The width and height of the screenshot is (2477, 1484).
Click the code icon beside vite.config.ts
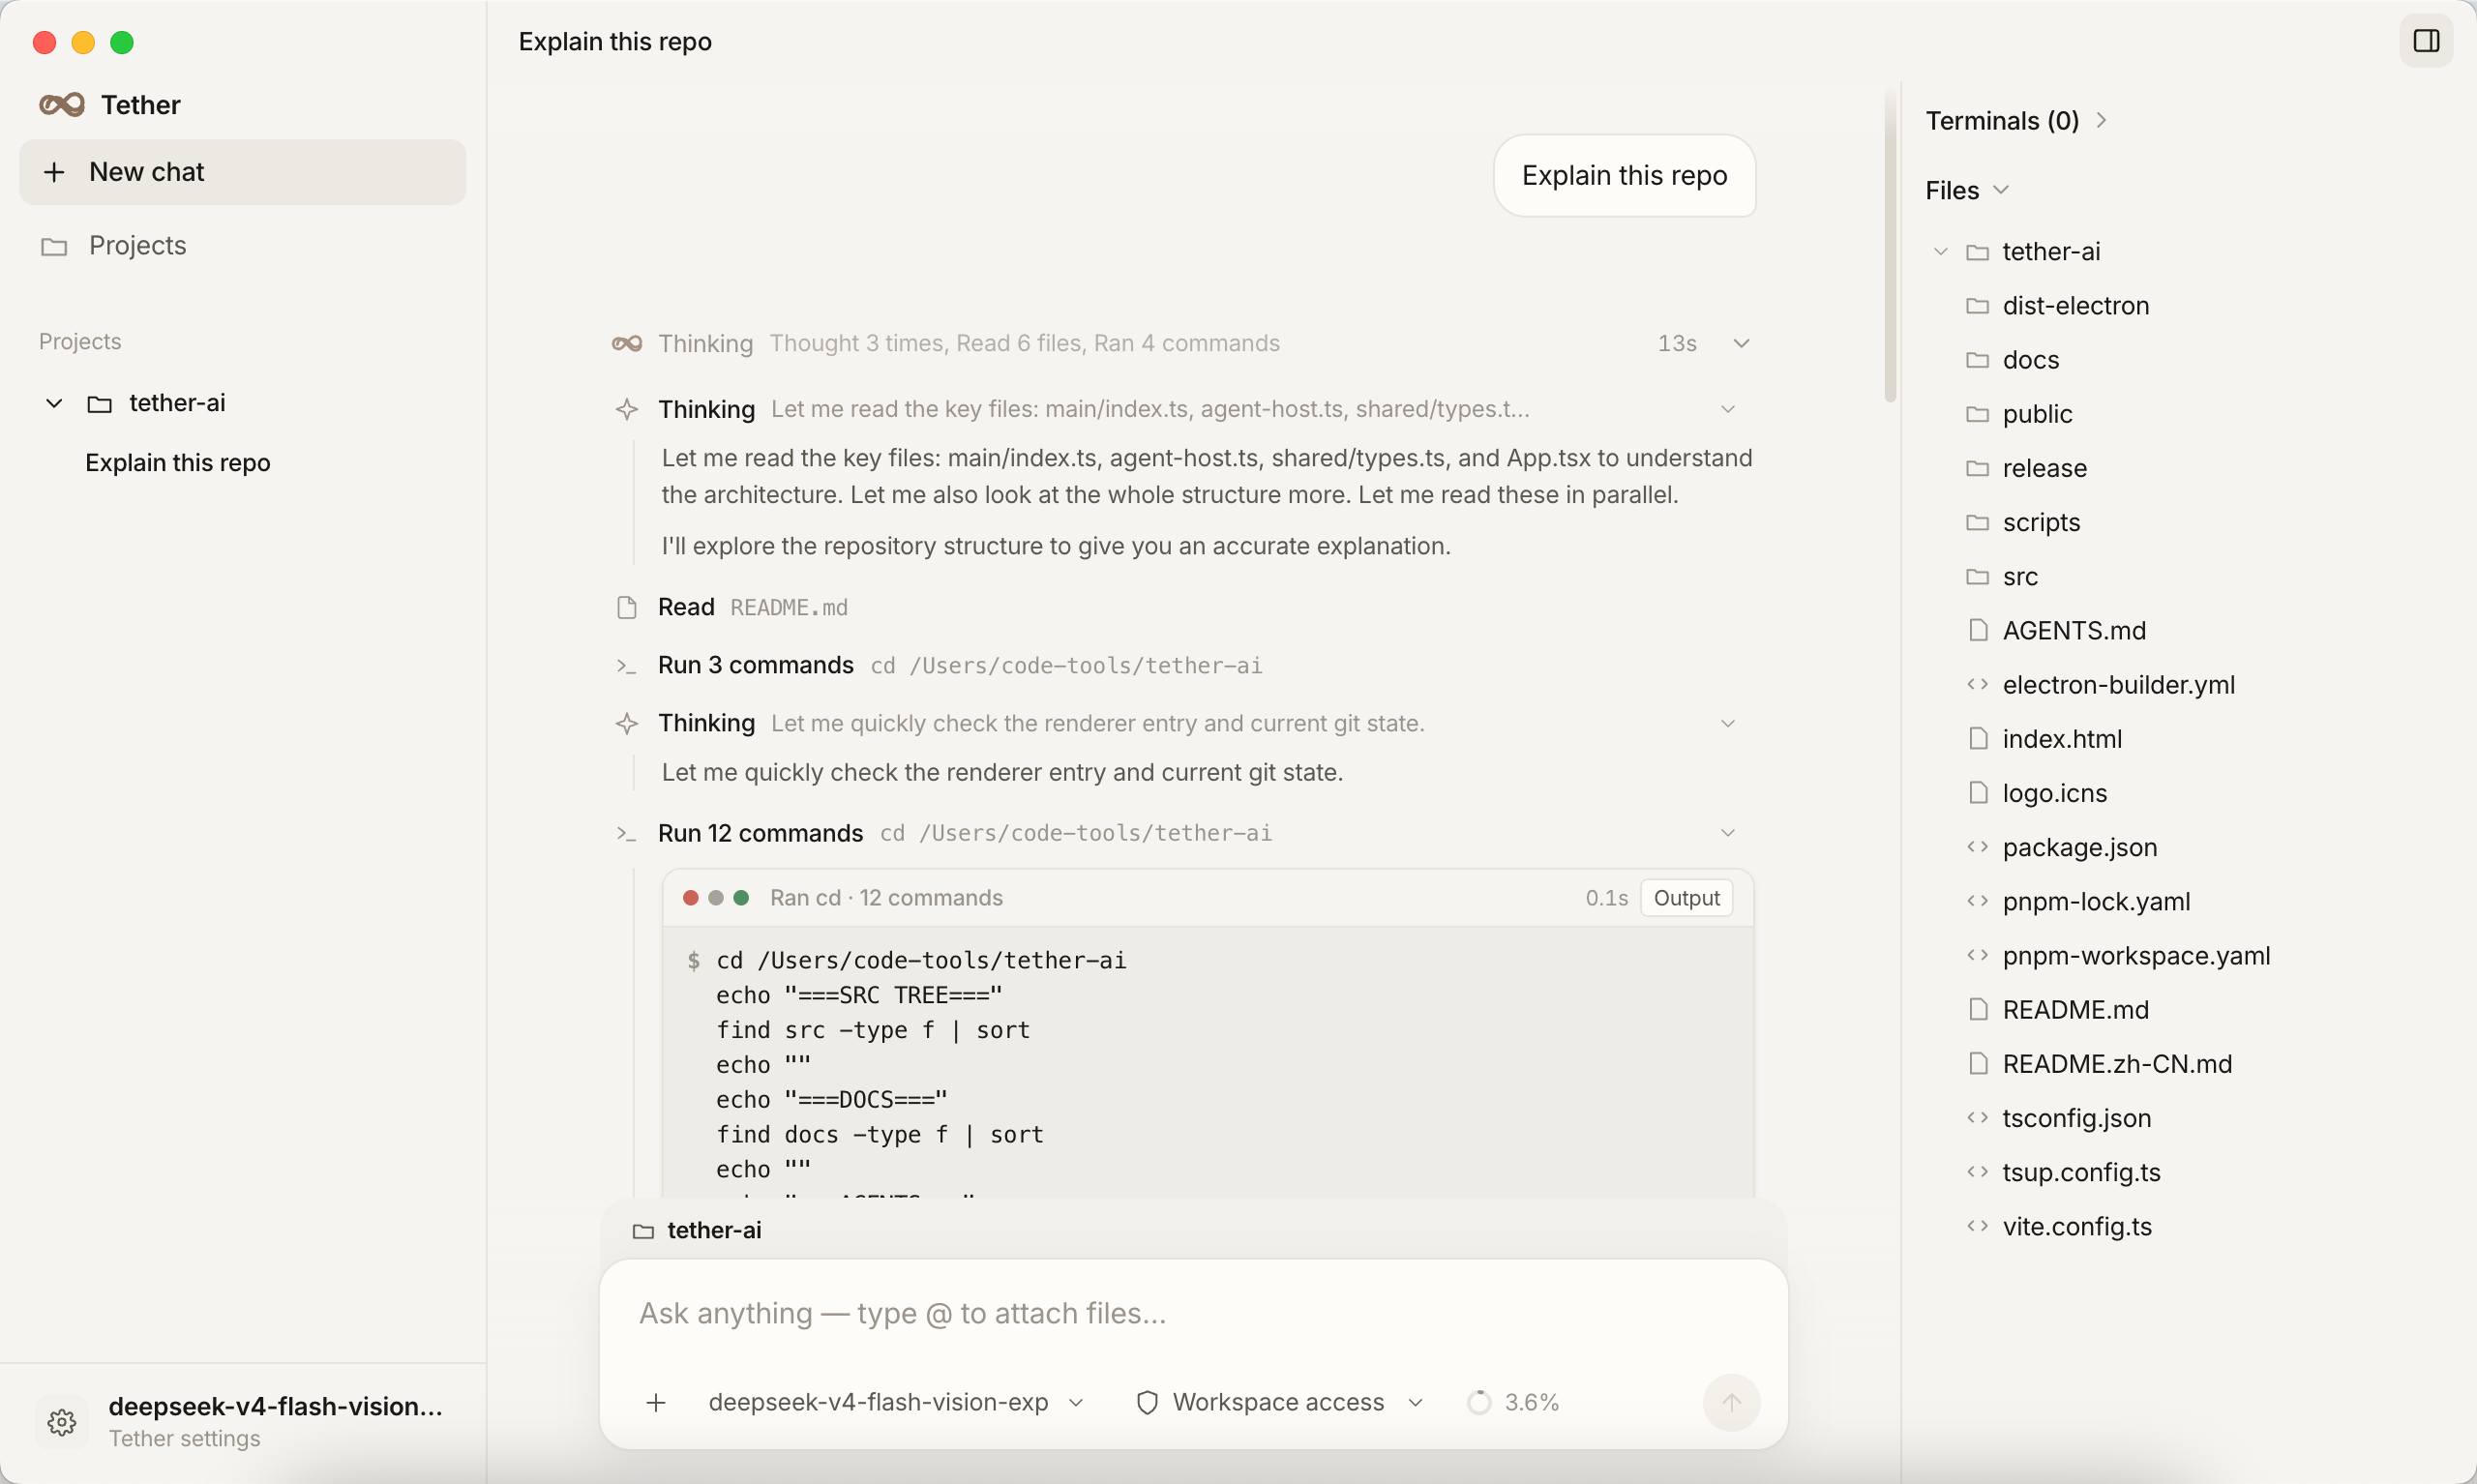tap(1977, 1226)
